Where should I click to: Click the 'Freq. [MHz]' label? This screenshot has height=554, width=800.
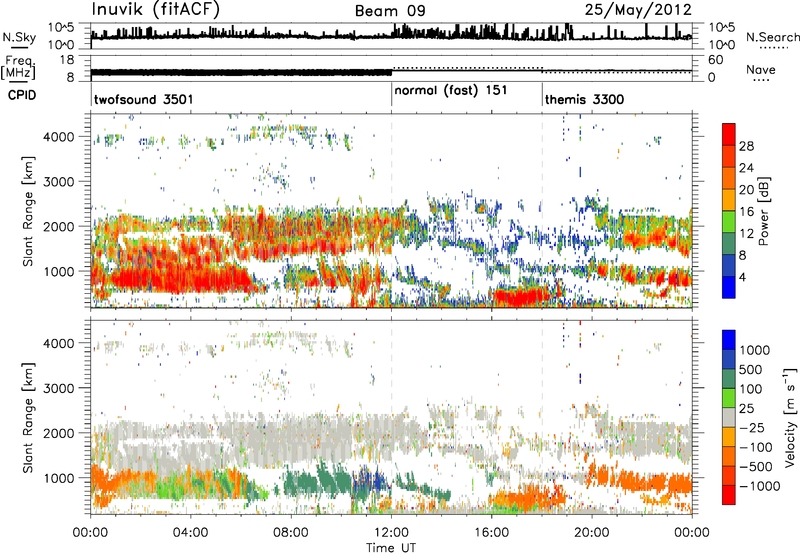coord(19,67)
